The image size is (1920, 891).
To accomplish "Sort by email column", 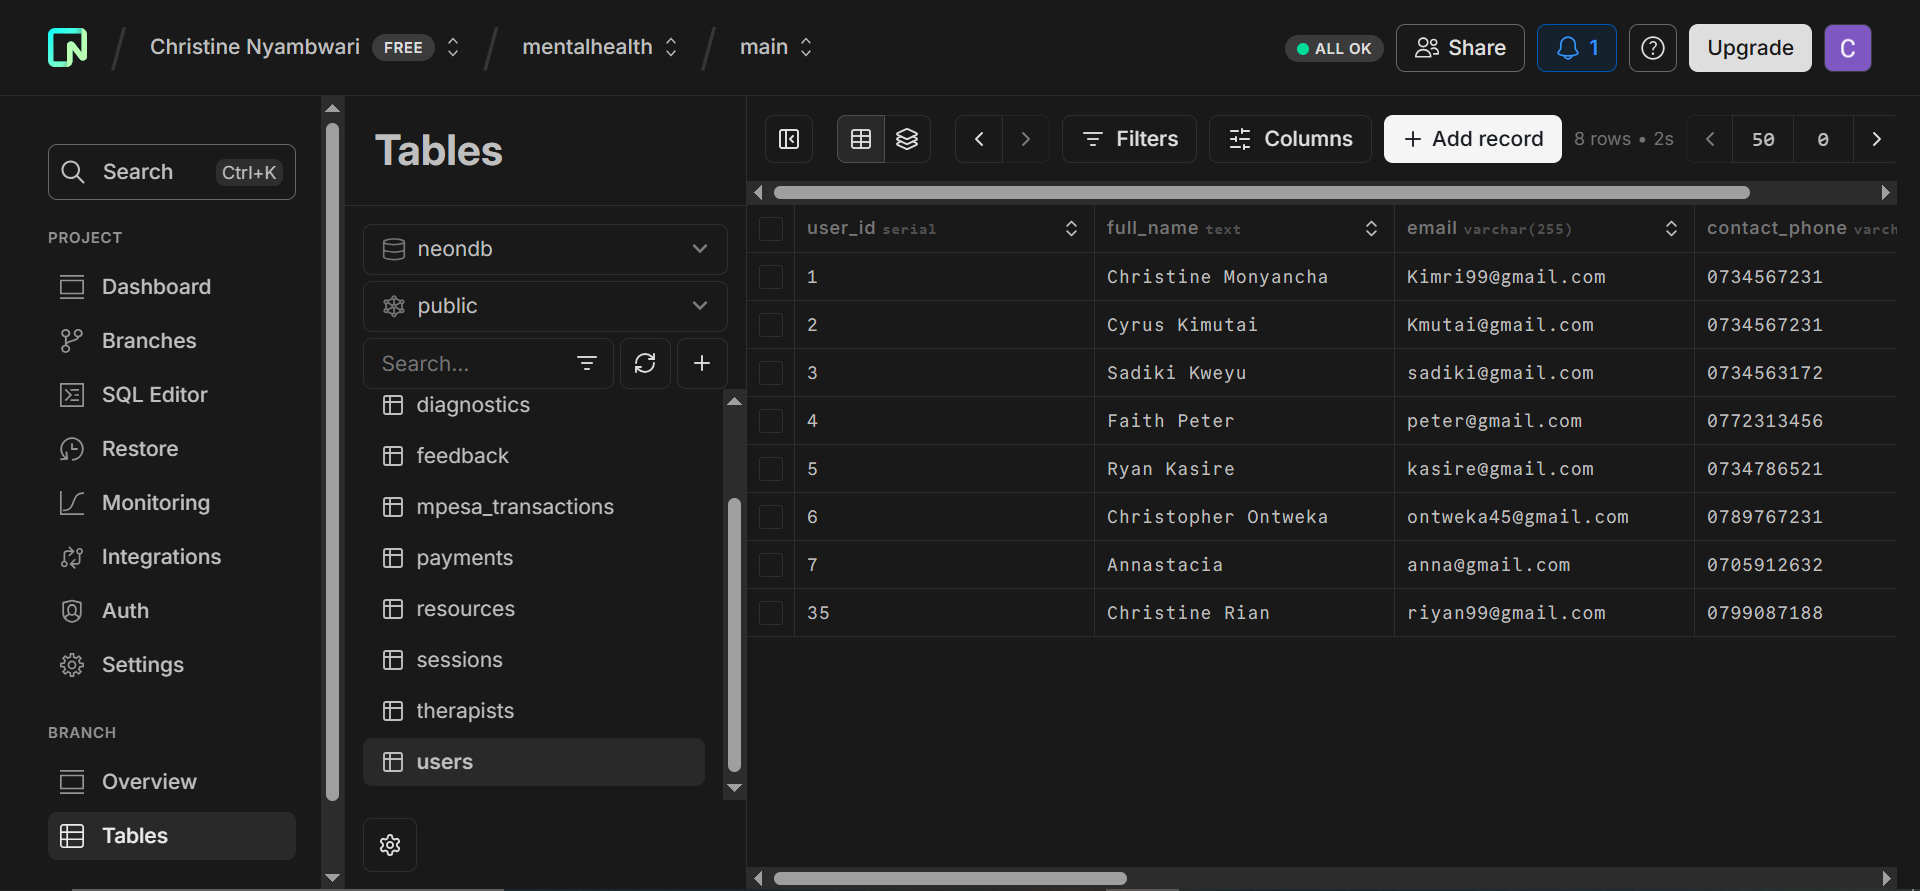I will point(1671,229).
